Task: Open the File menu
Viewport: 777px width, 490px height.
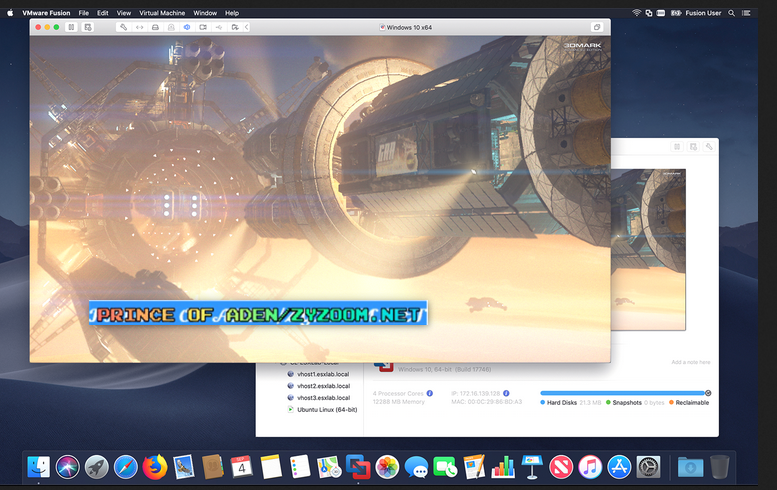Action: click(x=84, y=13)
